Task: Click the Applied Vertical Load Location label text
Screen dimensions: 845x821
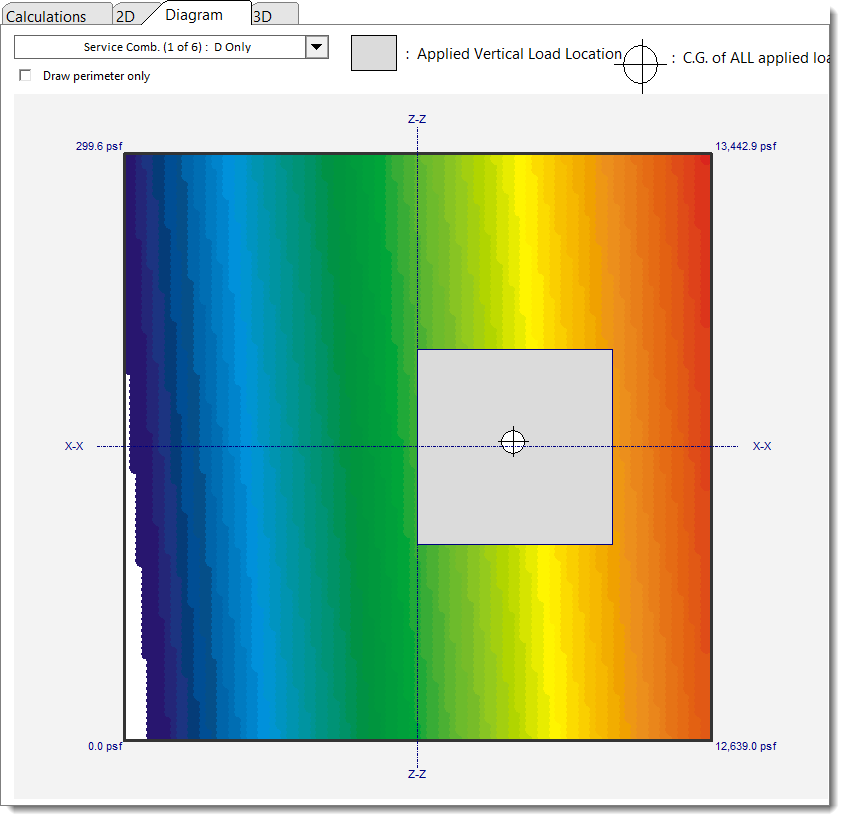Action: tap(517, 54)
